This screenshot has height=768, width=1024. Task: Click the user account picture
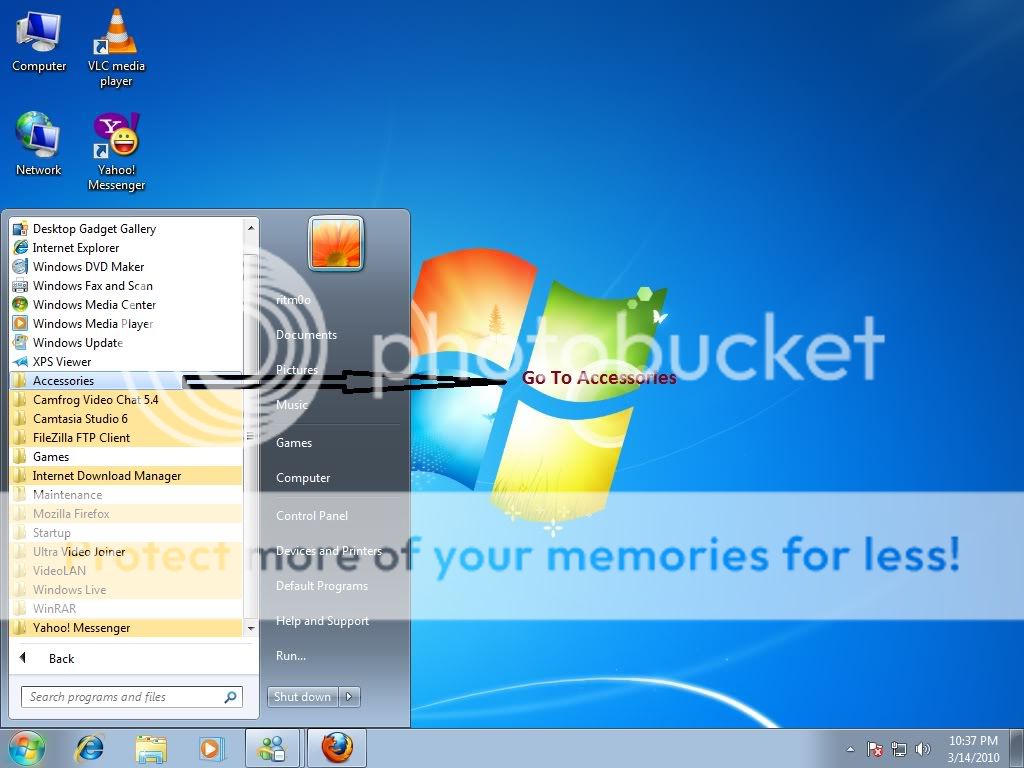[x=336, y=243]
